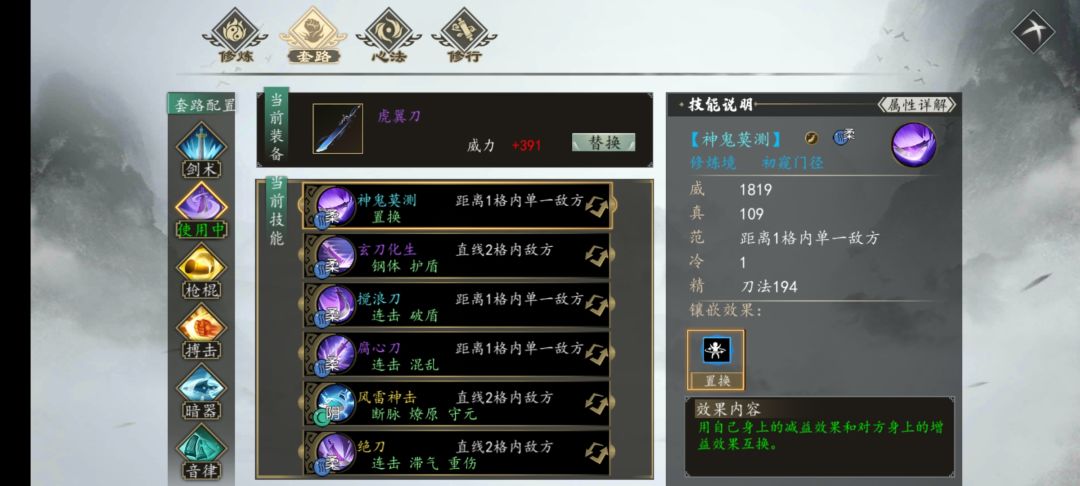Click the 神鬼莫测 purple skill orb
The image size is (1080, 486).
click(913, 145)
